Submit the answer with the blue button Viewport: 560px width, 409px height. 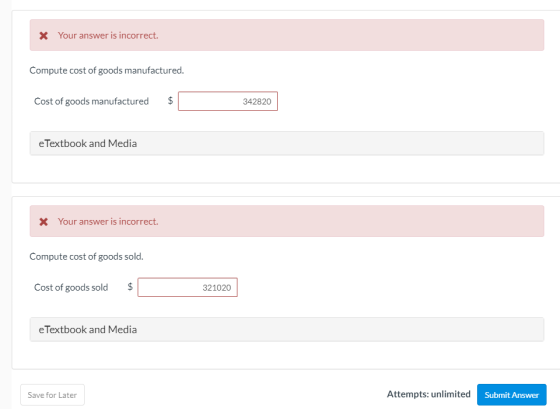(511, 395)
